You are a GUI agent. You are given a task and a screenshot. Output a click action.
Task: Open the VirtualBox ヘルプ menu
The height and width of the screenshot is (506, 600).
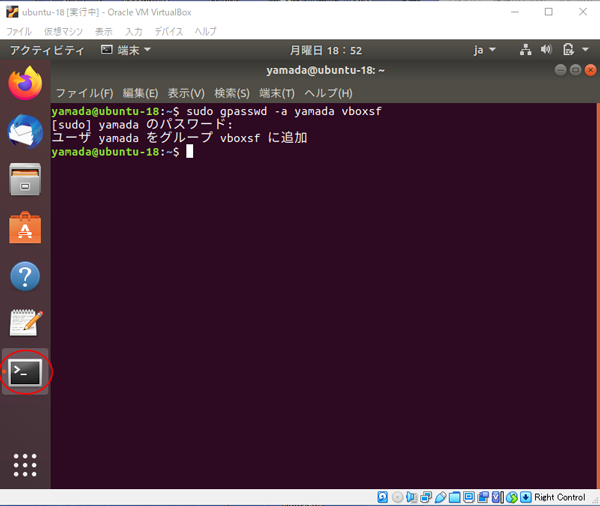point(205,31)
